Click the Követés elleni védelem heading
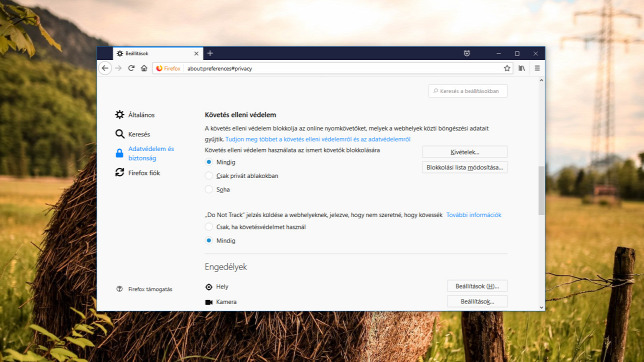Image resolution: width=644 pixels, height=362 pixels. [x=240, y=115]
